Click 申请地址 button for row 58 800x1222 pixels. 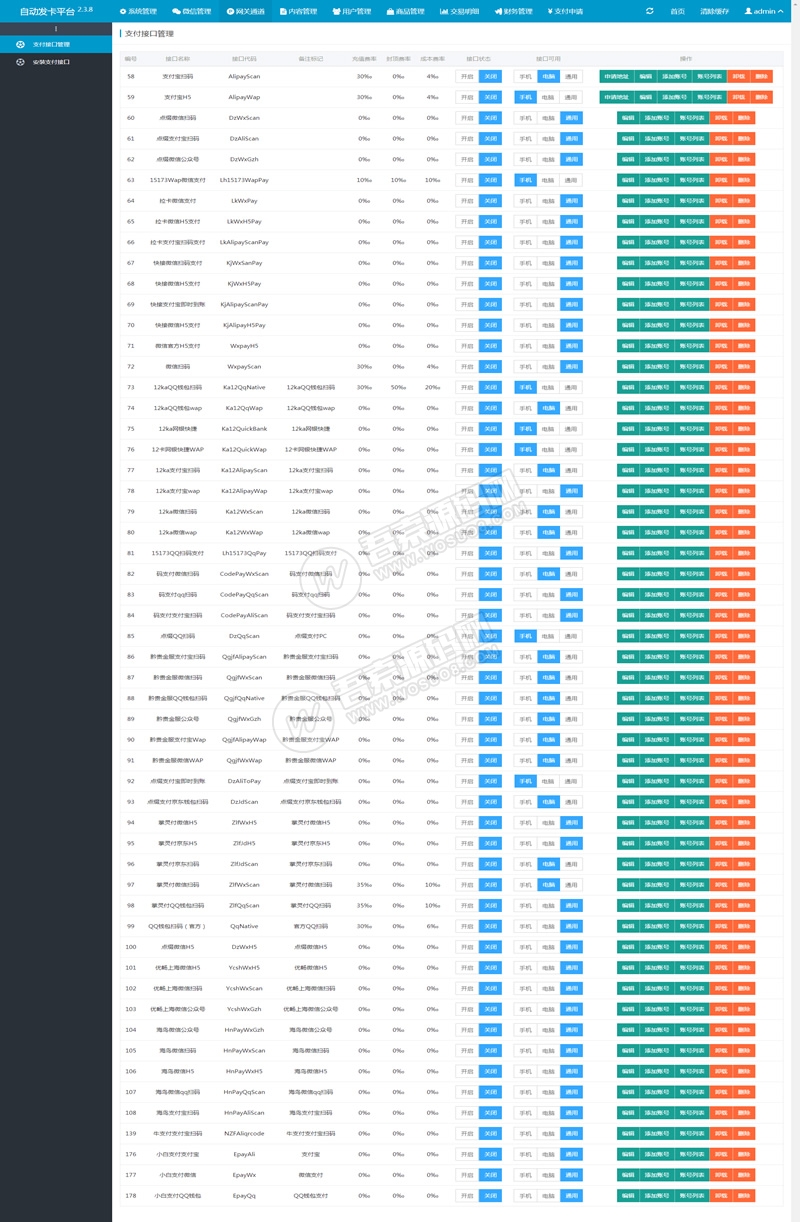[616, 76]
